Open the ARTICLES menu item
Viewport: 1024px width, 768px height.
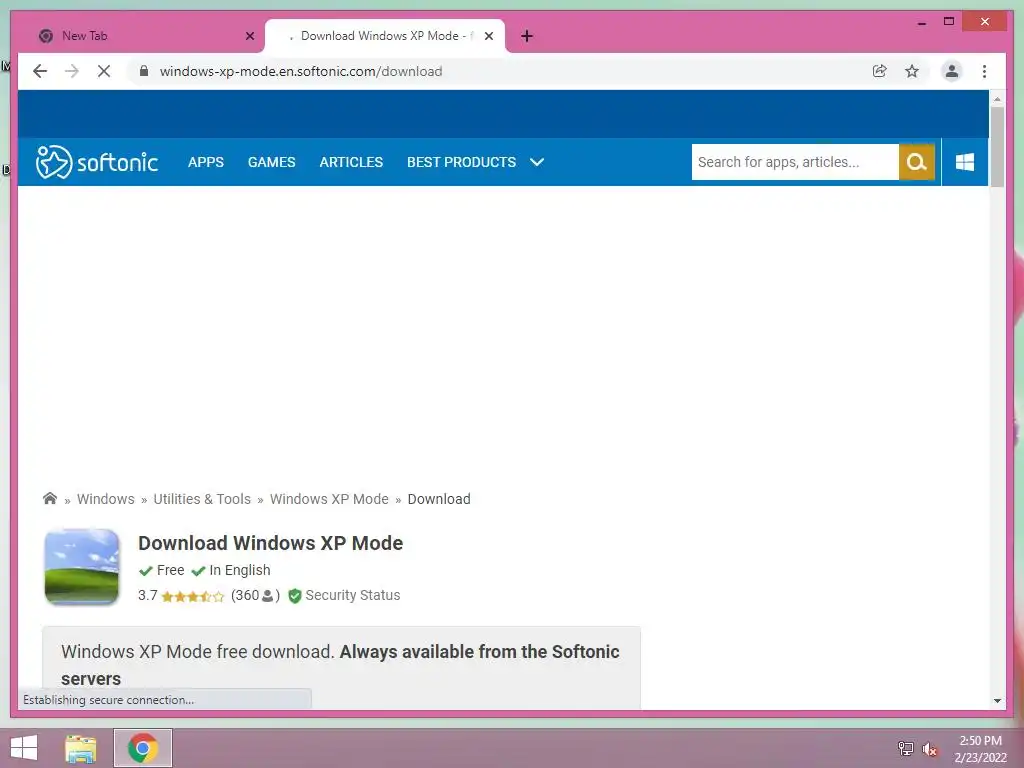(351, 162)
